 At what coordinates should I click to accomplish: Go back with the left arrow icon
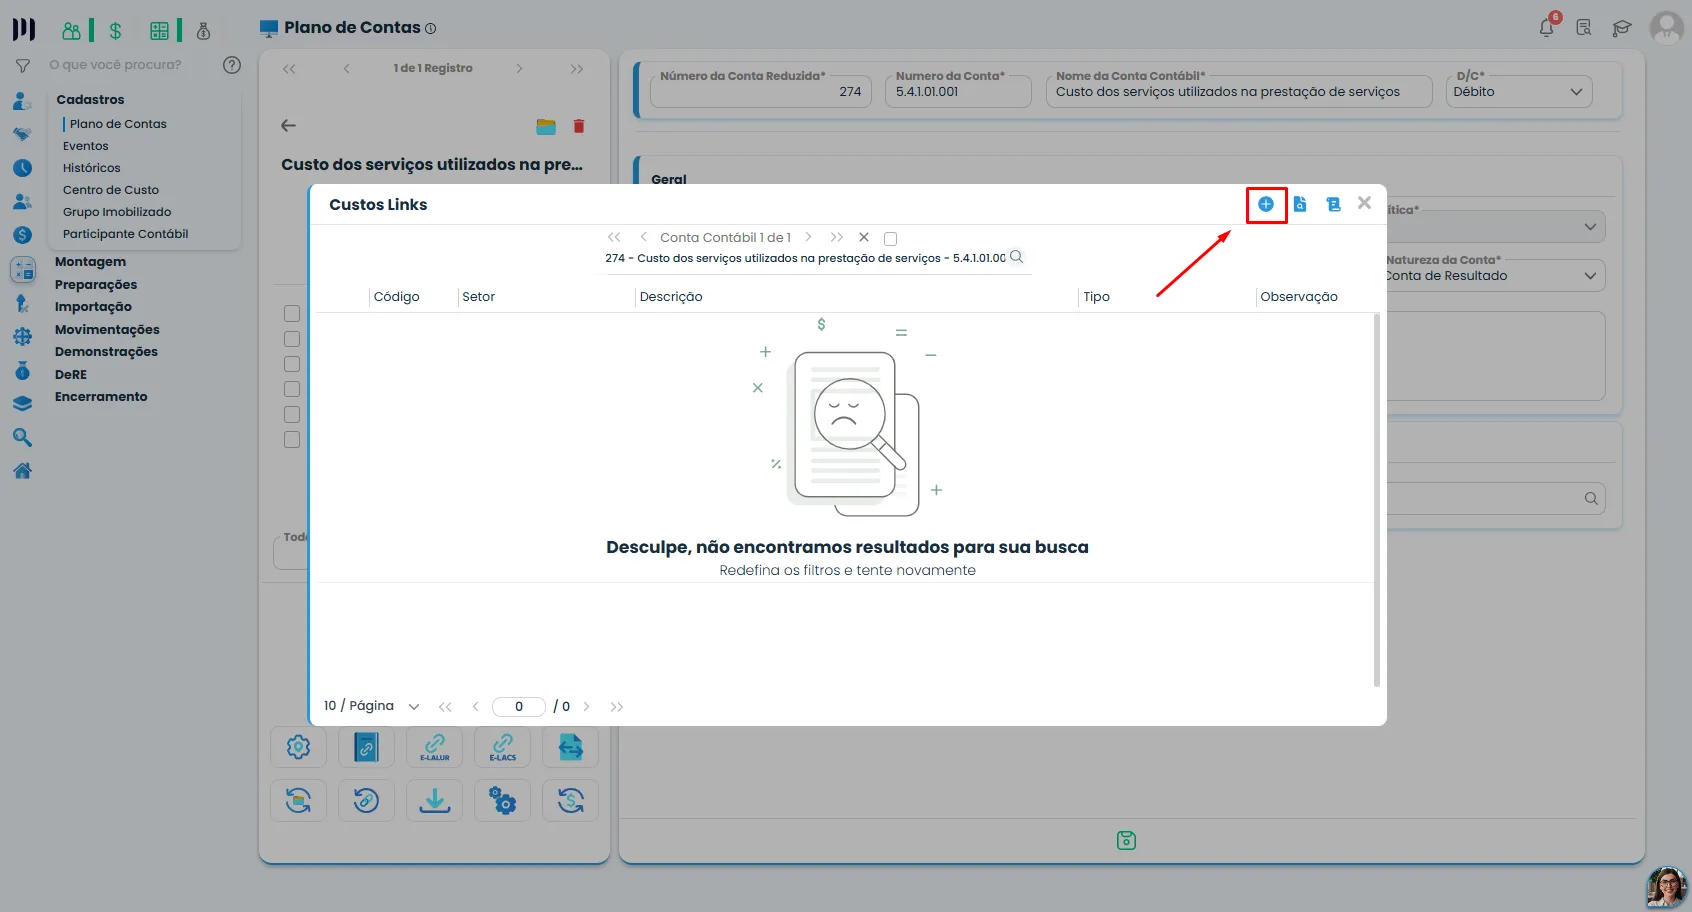[x=289, y=126]
